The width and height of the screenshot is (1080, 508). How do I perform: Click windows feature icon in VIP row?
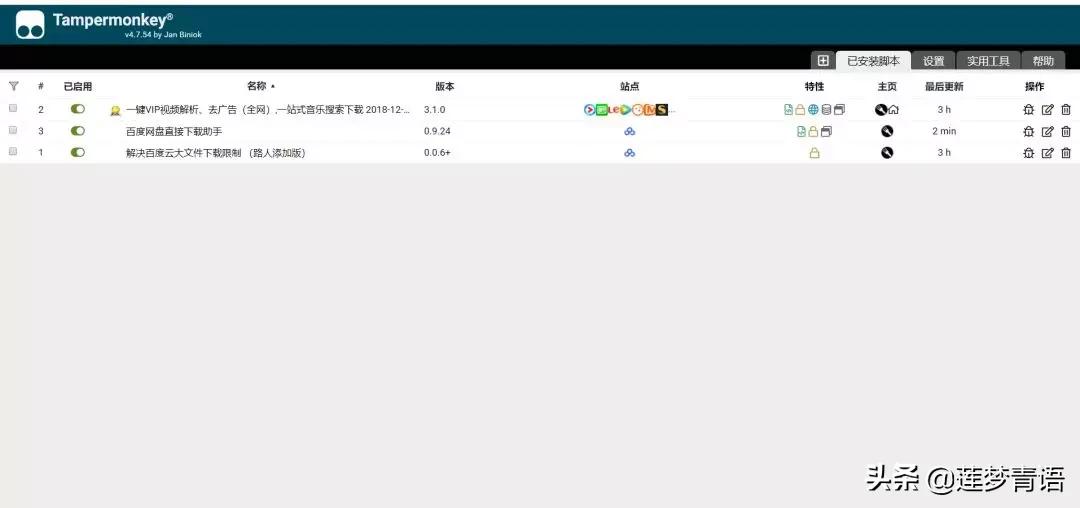click(x=839, y=109)
